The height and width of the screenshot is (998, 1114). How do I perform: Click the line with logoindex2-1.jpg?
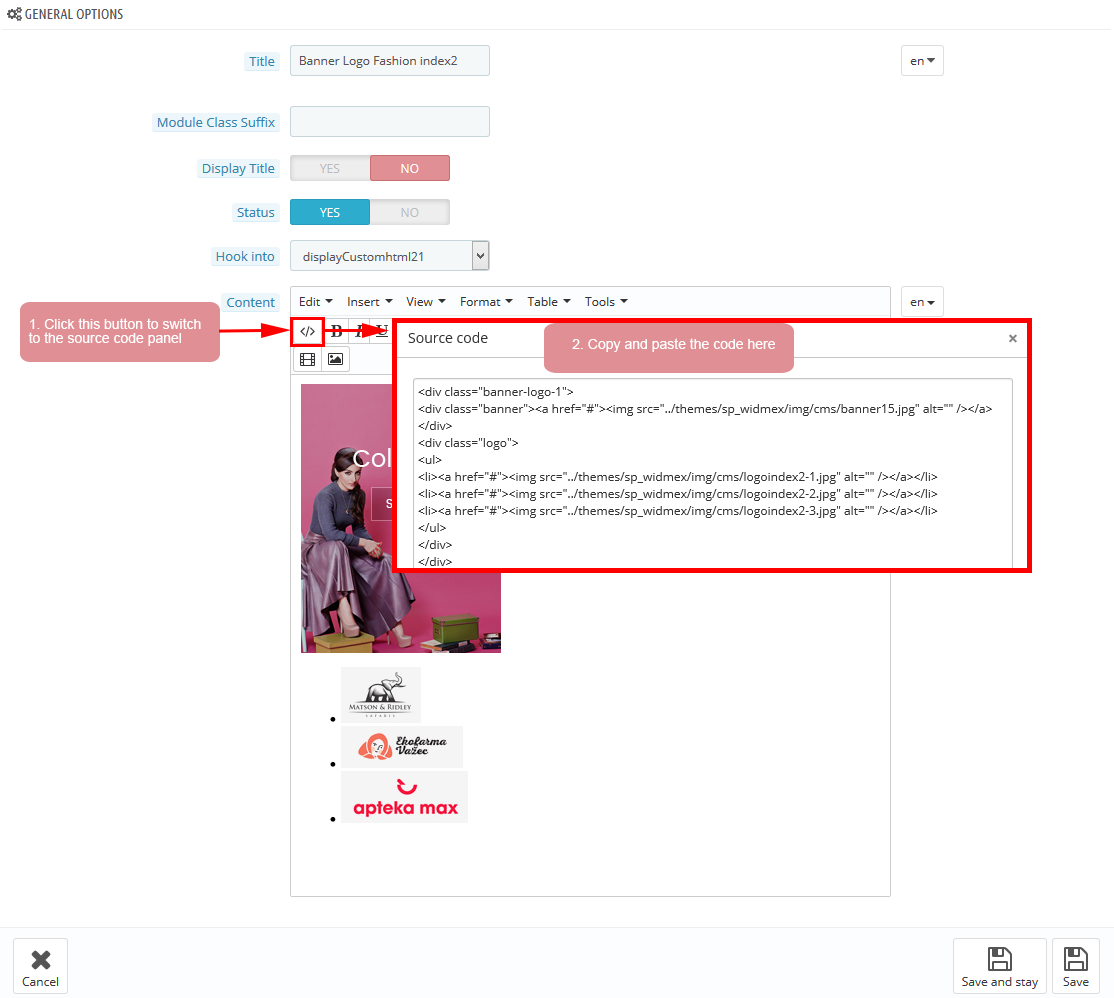(x=678, y=477)
